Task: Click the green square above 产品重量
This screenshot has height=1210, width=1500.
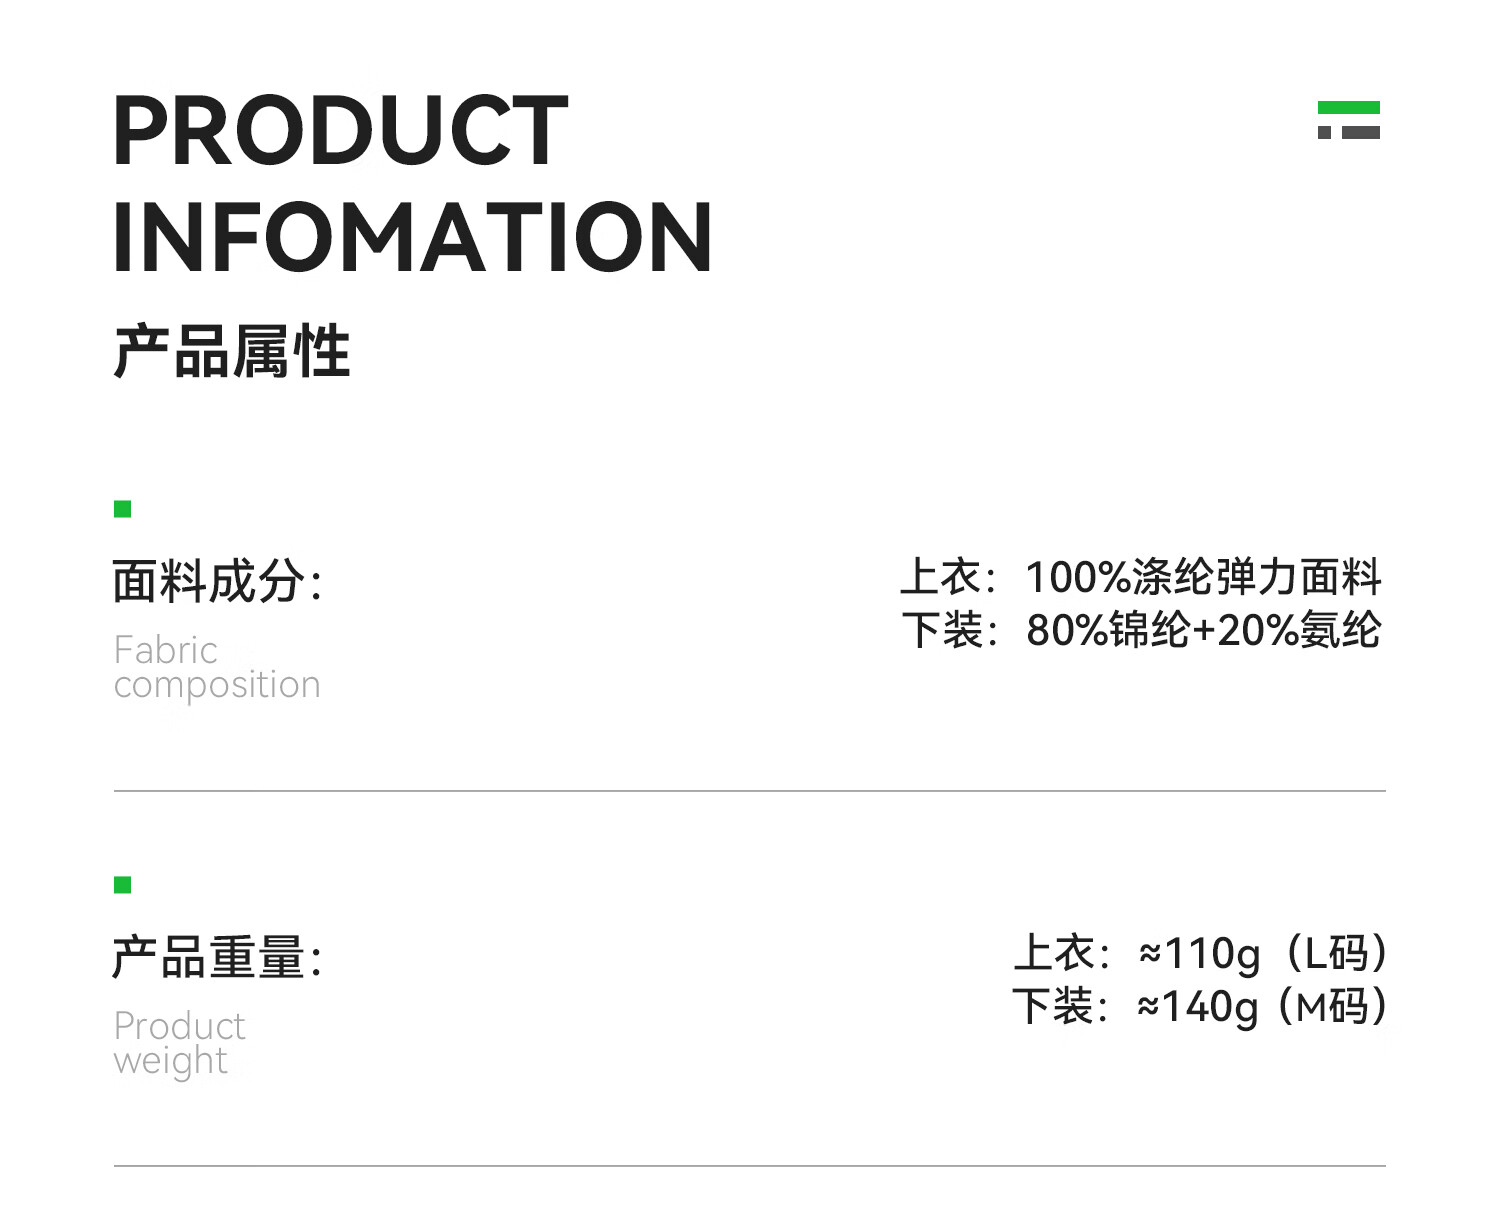Action: click(x=123, y=884)
